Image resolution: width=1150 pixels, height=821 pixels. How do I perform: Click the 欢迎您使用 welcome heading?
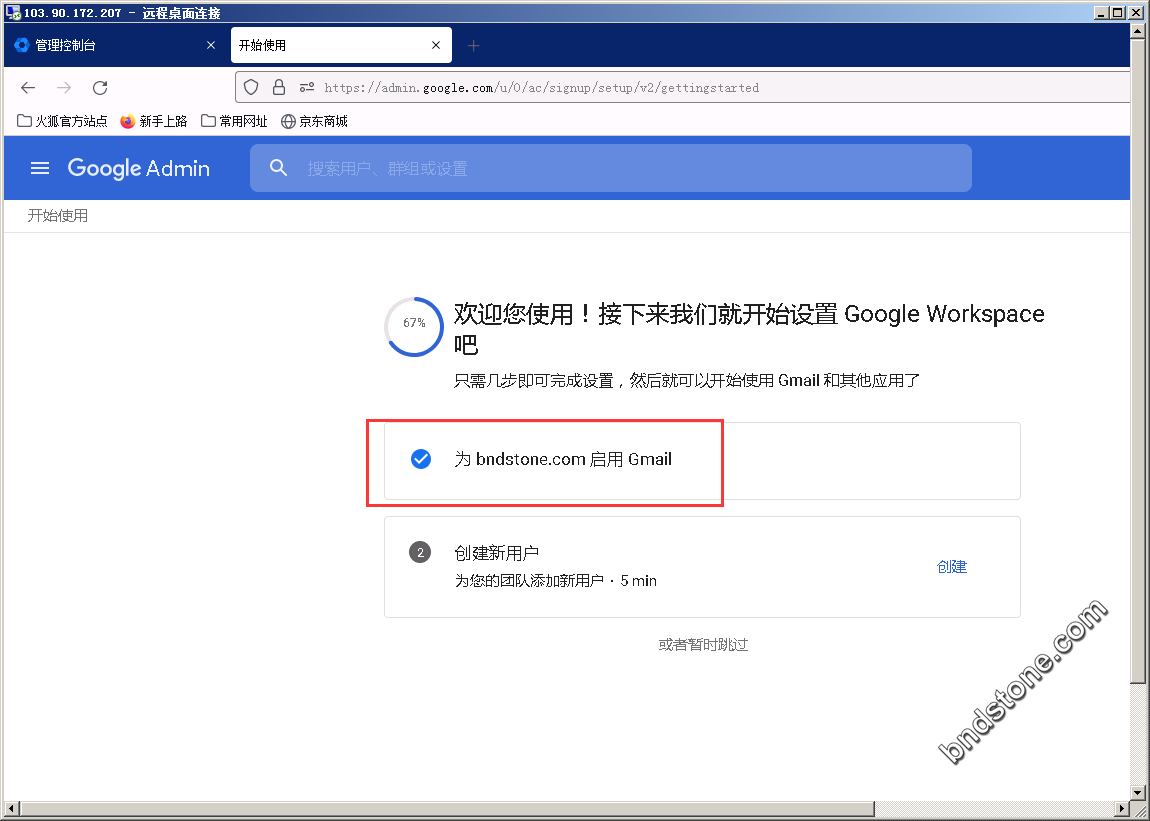point(749,329)
